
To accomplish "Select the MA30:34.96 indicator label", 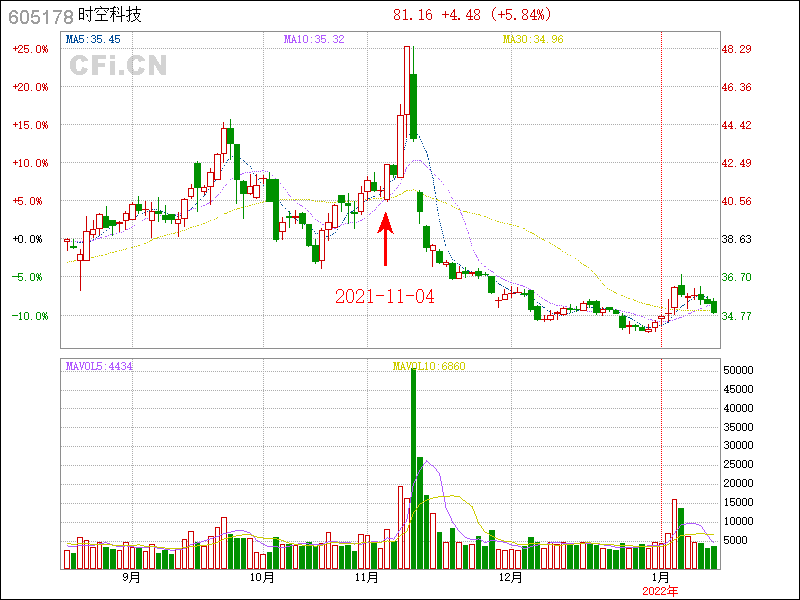I will coord(532,39).
